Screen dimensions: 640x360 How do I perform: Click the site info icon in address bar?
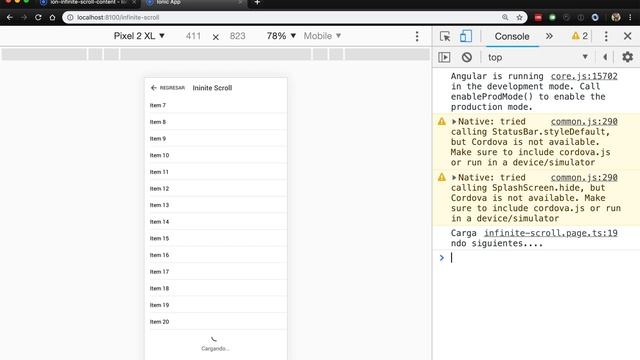70,18
